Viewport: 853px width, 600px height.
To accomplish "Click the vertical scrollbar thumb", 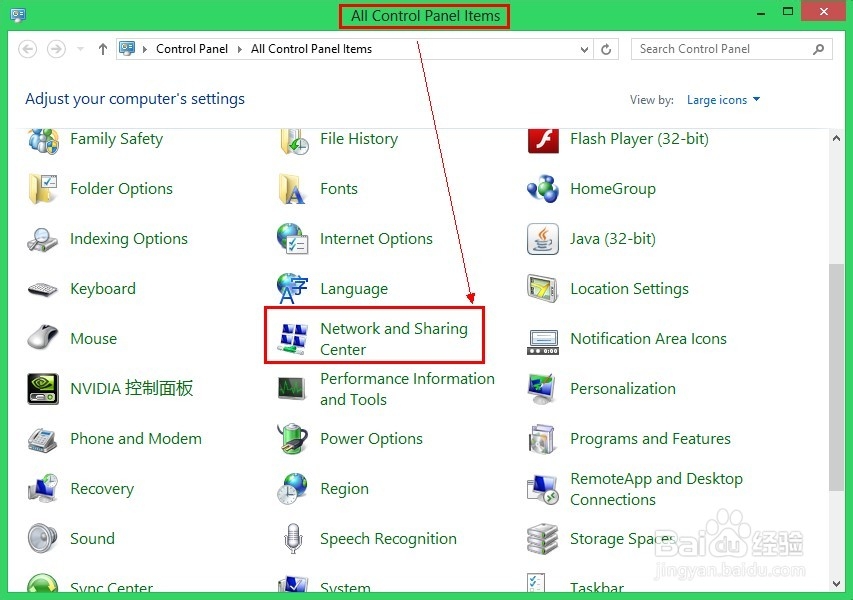I will 836,377.
